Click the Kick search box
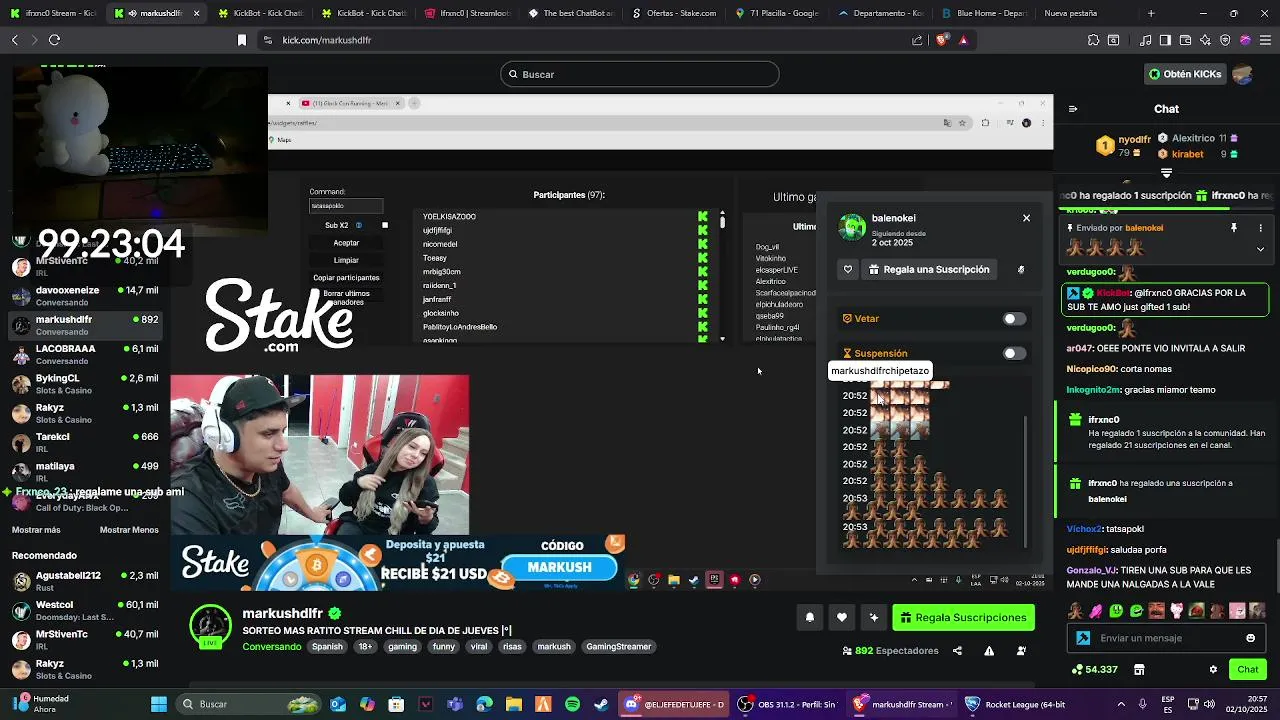1280x720 pixels. [x=640, y=74]
